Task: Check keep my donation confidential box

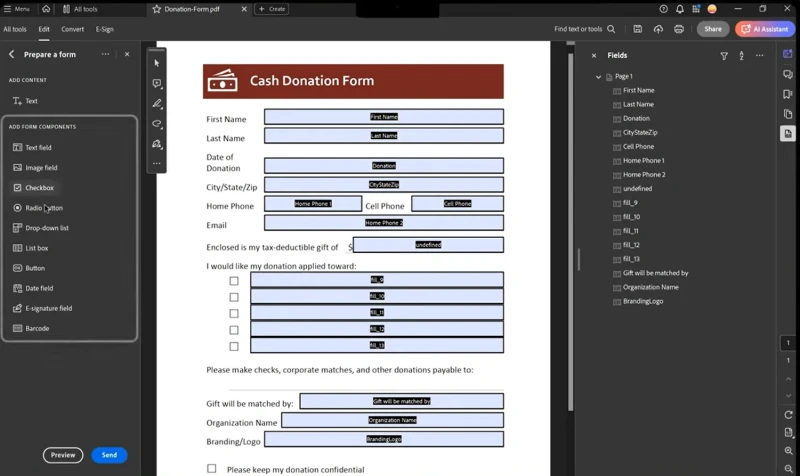Action: coord(211,468)
